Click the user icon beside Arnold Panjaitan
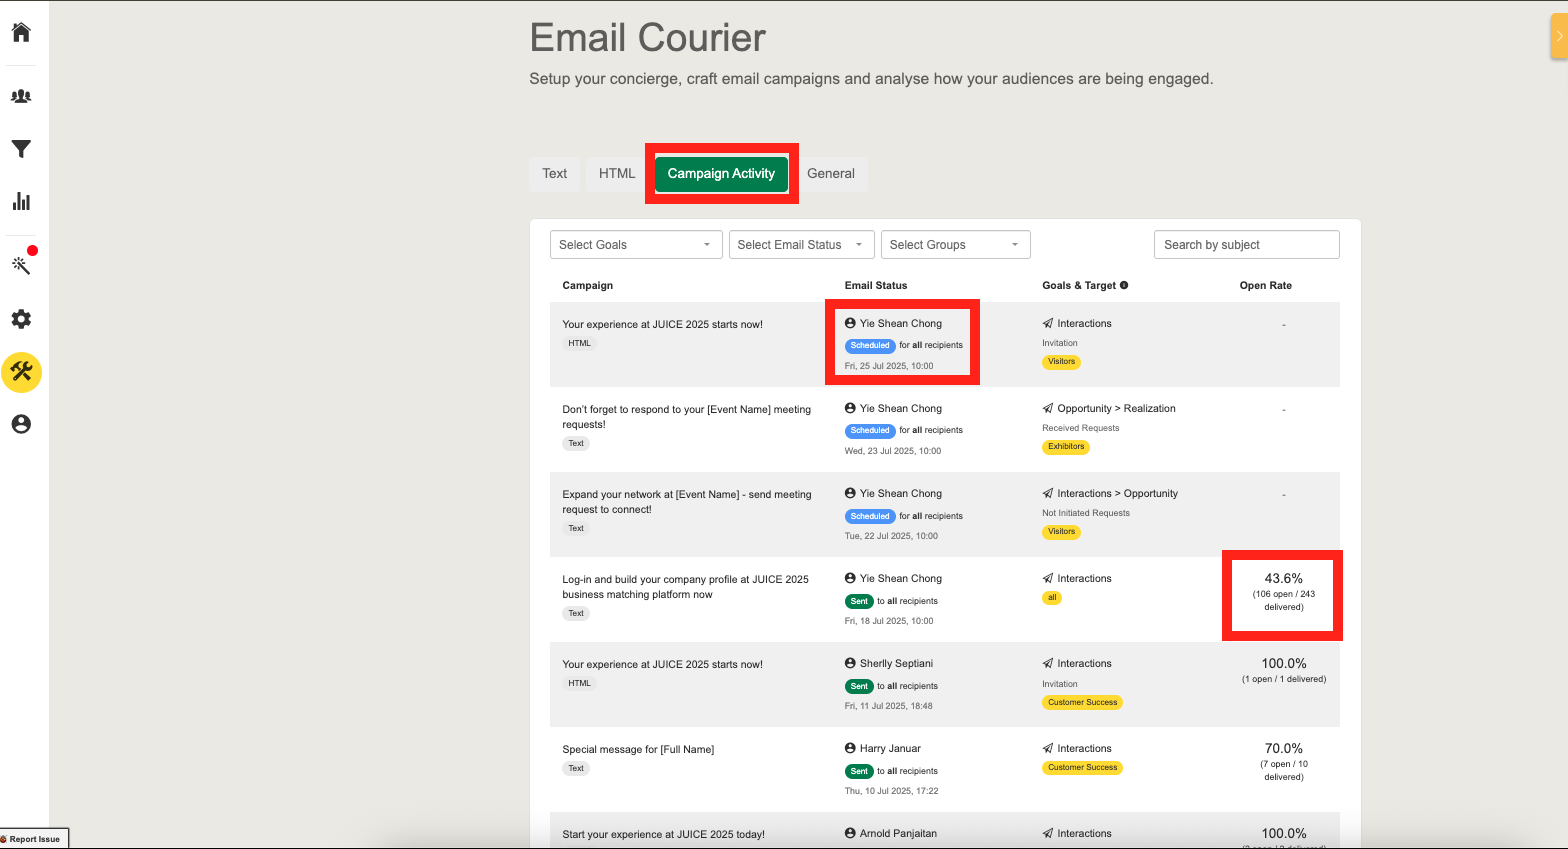 coord(850,833)
